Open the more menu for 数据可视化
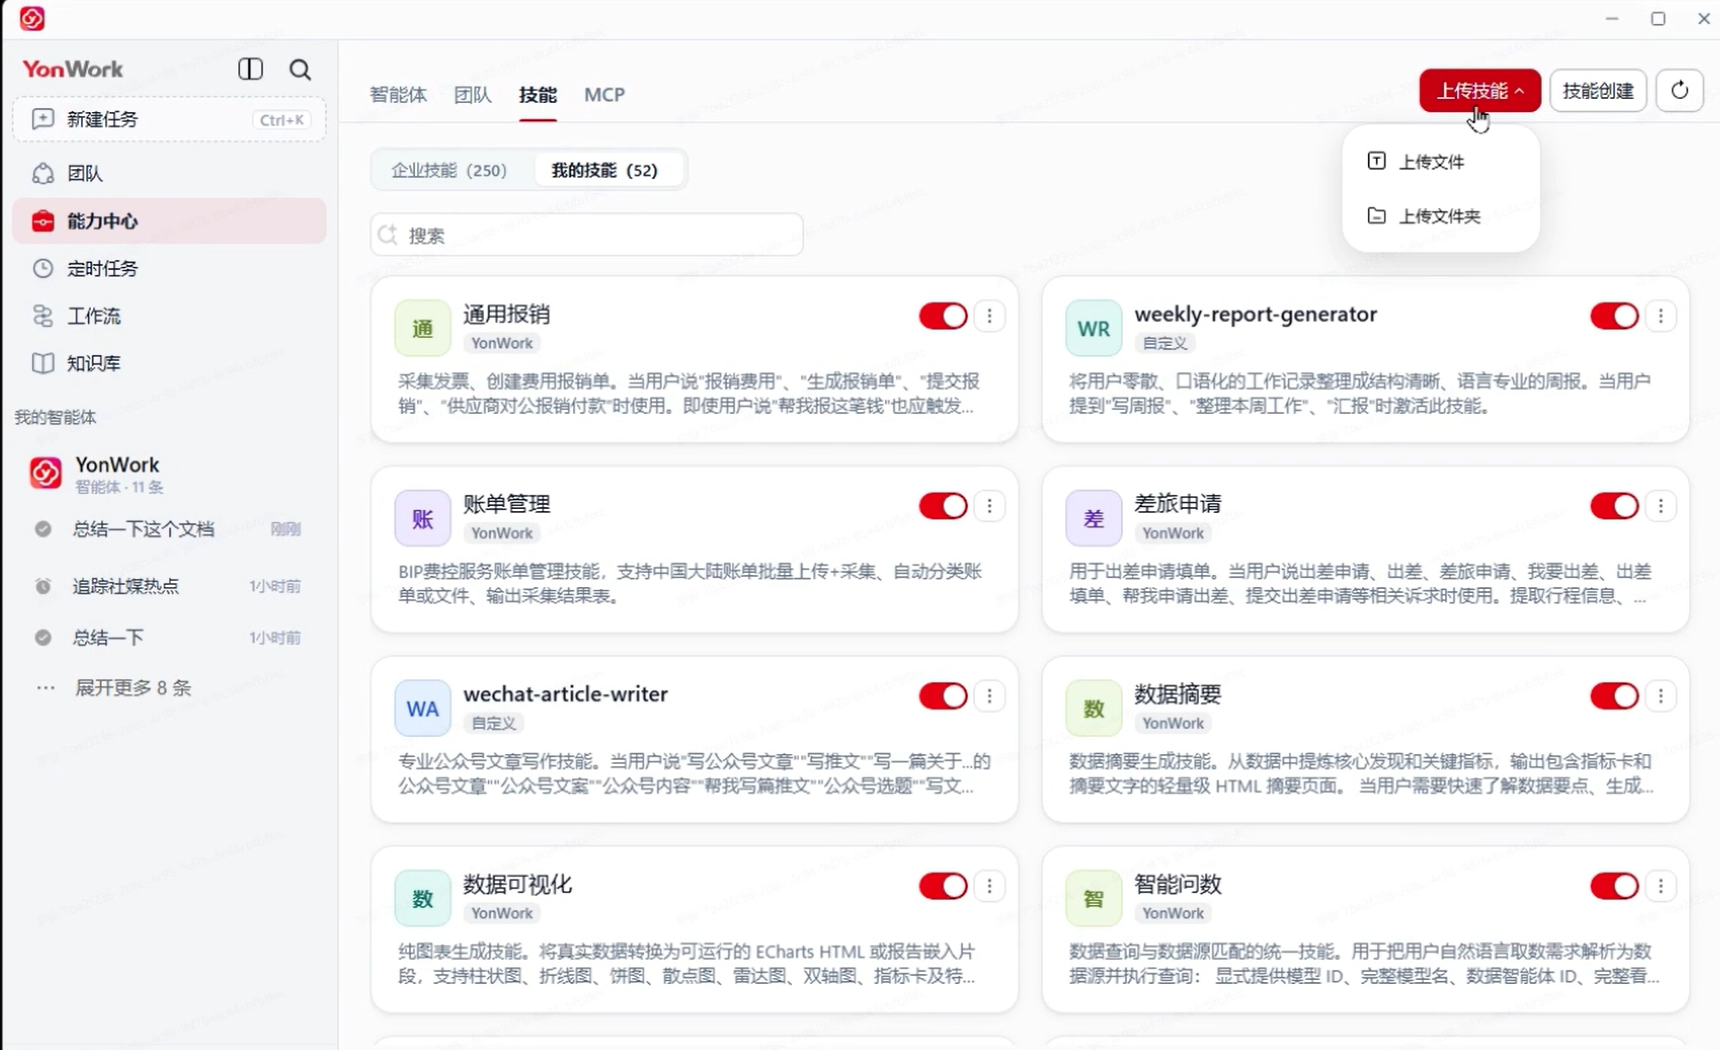 click(x=989, y=886)
